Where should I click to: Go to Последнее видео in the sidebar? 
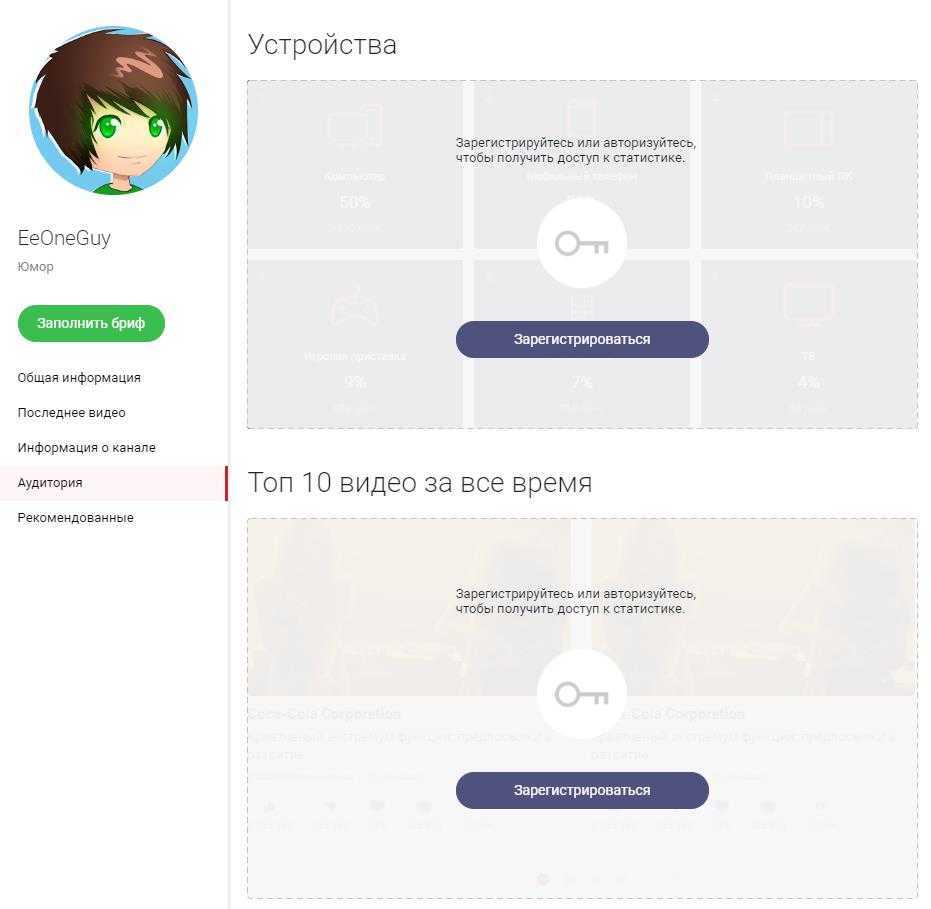pyautogui.click(x=71, y=413)
